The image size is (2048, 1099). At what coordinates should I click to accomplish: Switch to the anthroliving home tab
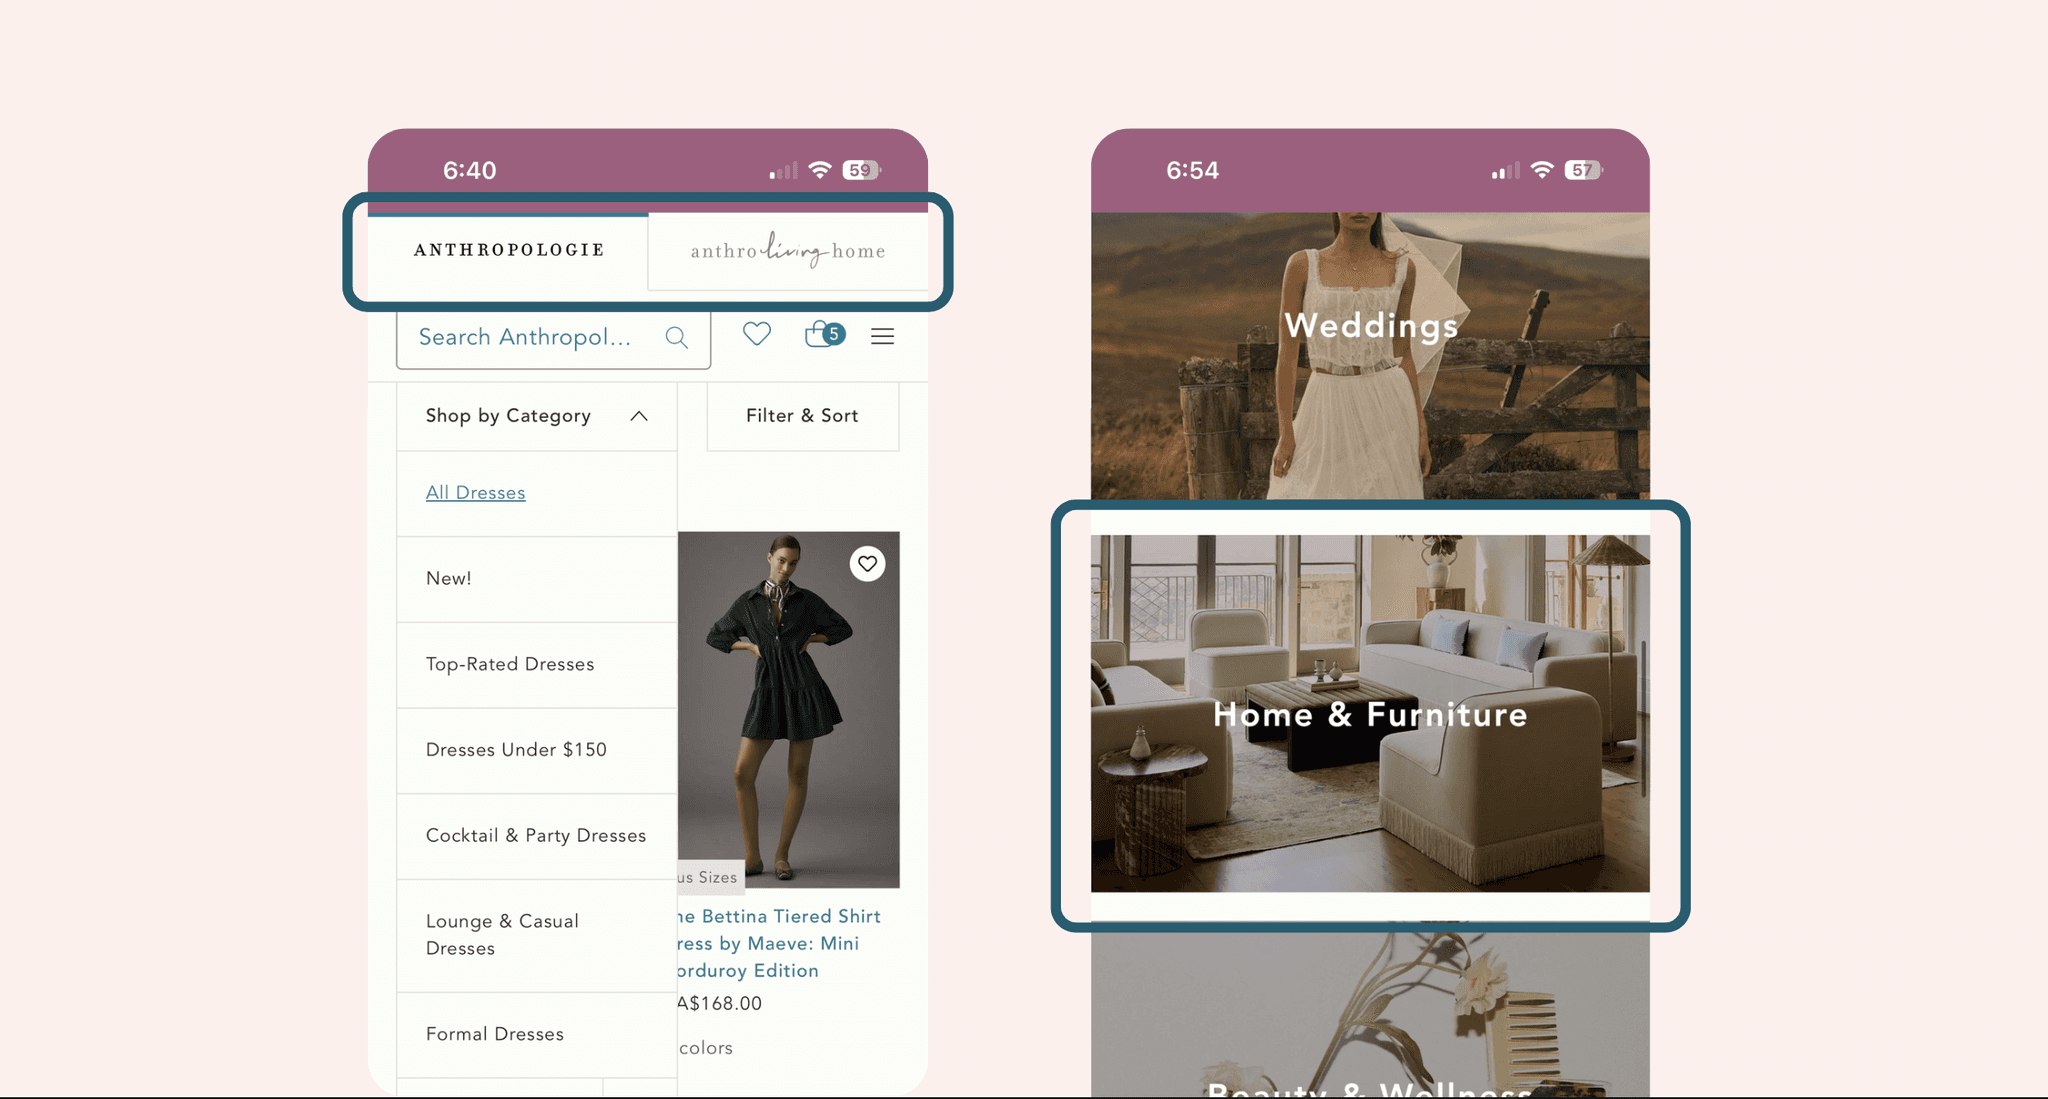point(787,251)
